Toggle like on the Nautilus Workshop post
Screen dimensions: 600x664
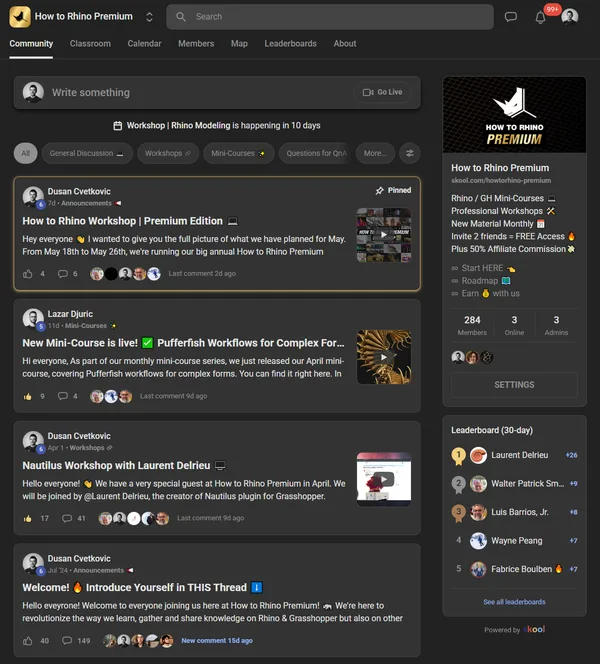(28, 518)
